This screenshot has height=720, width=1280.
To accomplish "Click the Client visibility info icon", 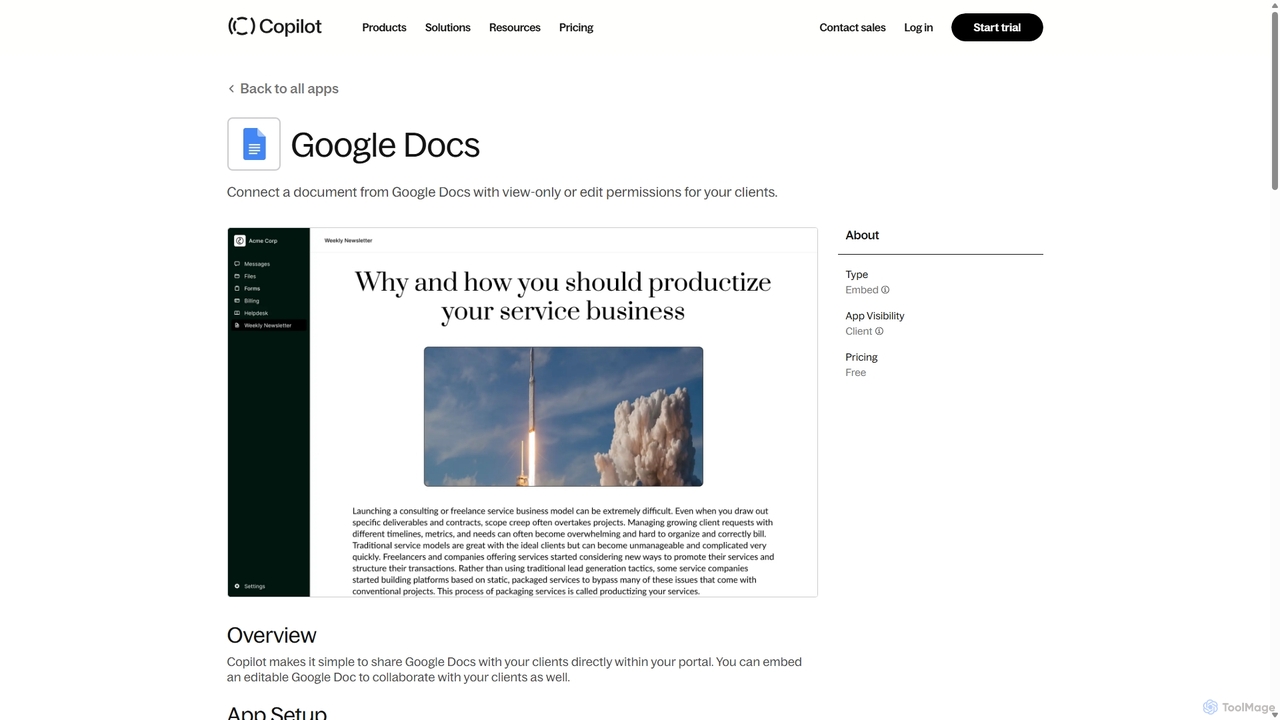I will pos(879,331).
